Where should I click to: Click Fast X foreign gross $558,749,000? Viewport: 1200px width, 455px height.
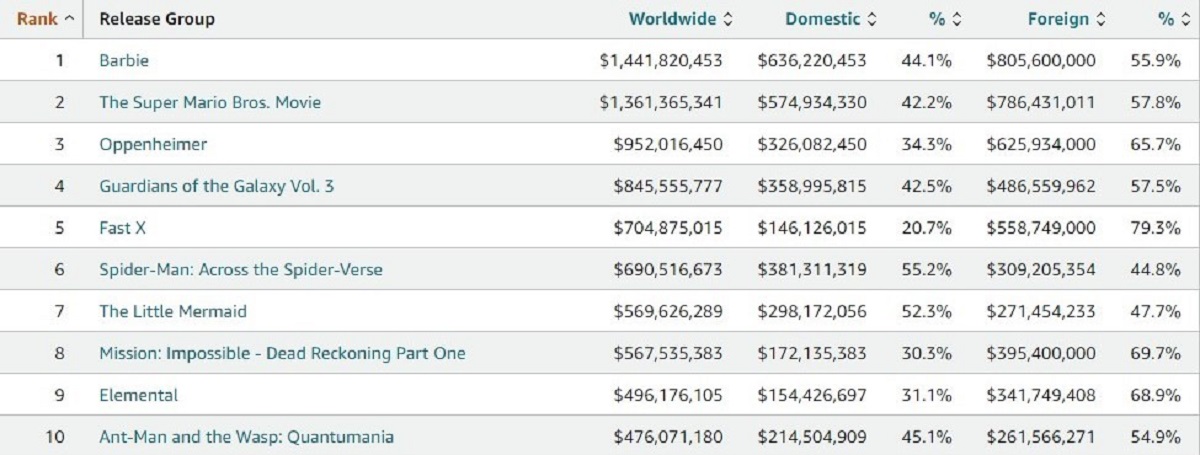click(x=1040, y=228)
